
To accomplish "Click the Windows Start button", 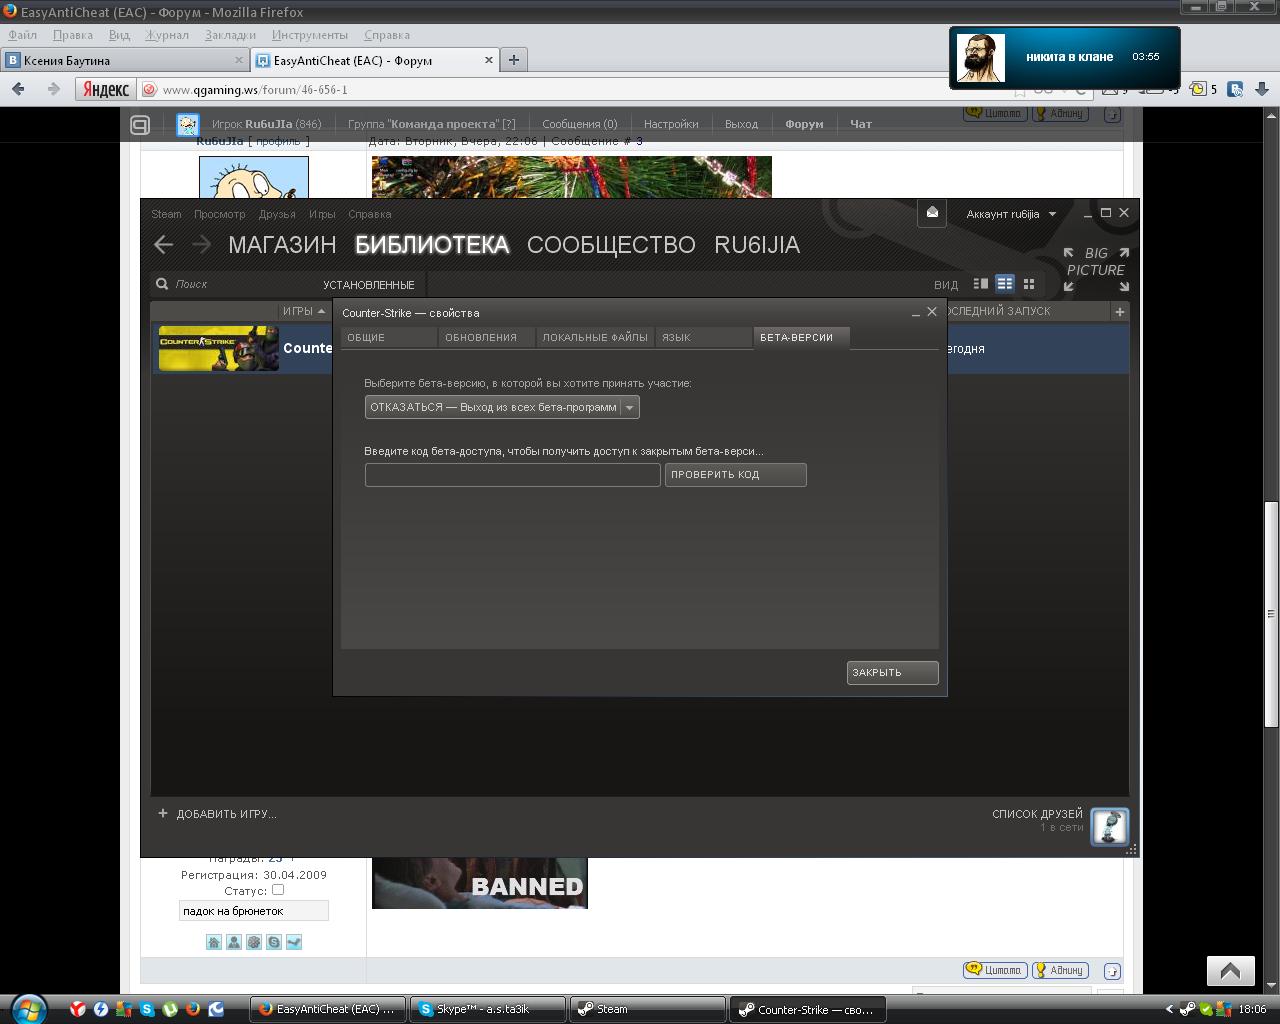I will [x=28, y=1008].
